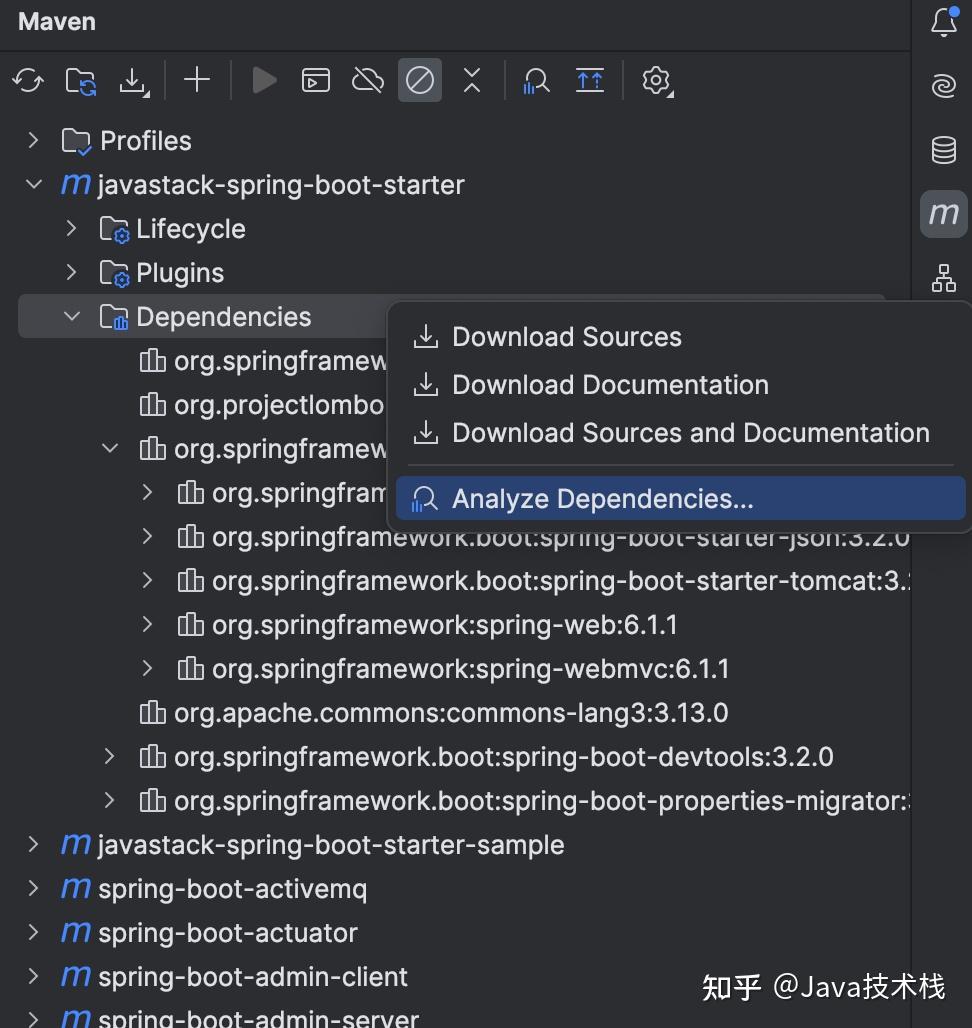Expand the Profiles node

[x=33, y=140]
